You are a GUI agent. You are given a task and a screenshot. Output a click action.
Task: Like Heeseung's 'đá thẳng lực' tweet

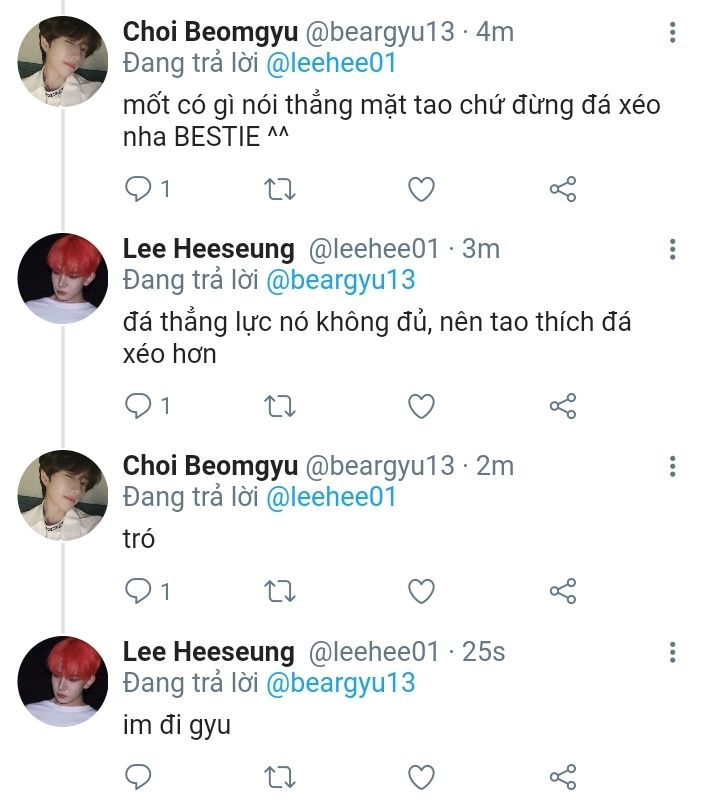[422, 405]
